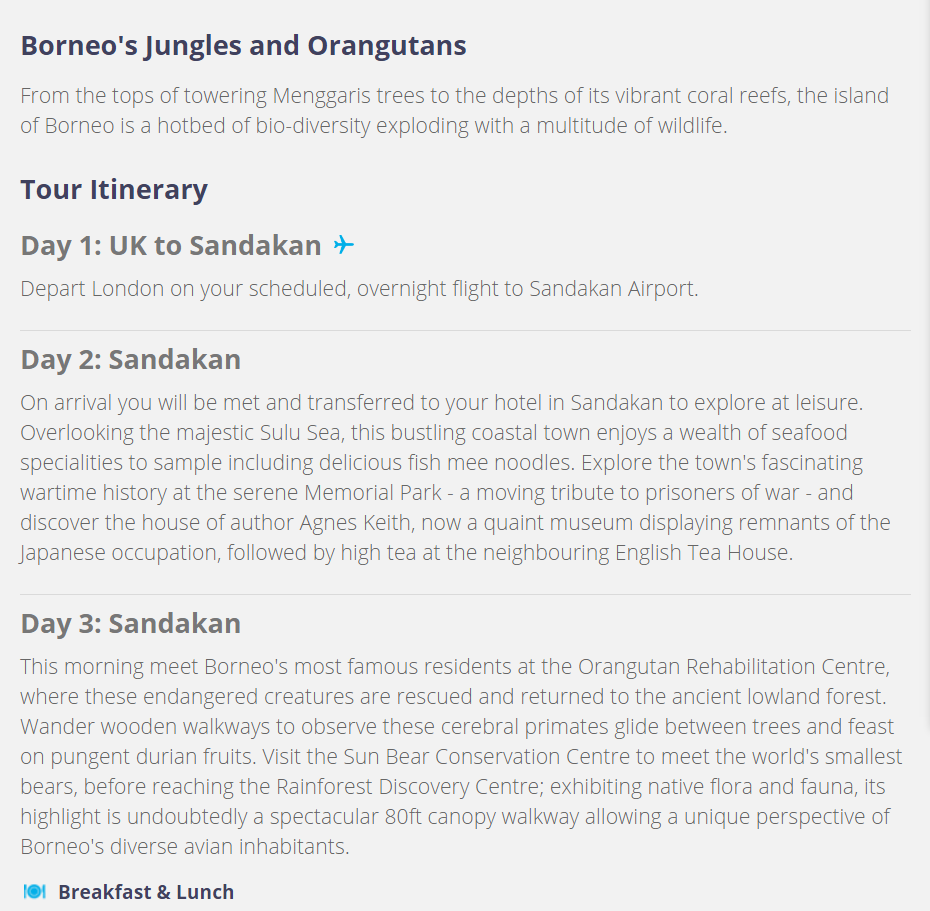Image resolution: width=930 pixels, height=911 pixels.
Task: Click the Agnes Keith name in Day 2
Action: pyautogui.click(x=355, y=523)
